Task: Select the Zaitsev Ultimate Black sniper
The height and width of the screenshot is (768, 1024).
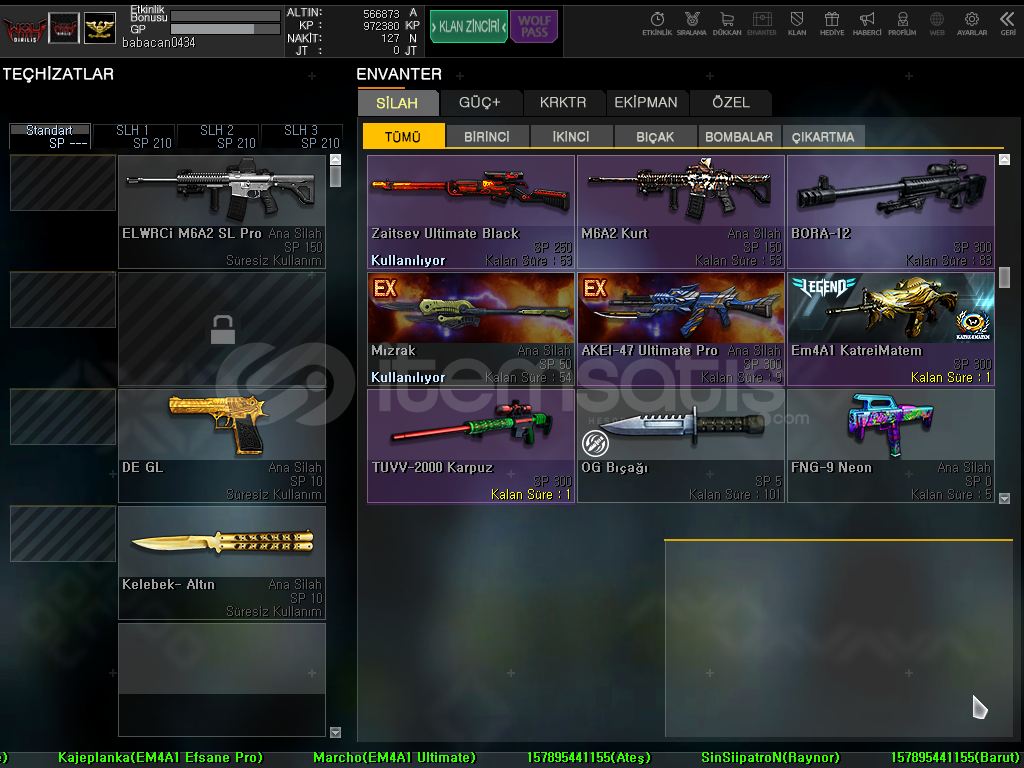Action: click(x=471, y=212)
